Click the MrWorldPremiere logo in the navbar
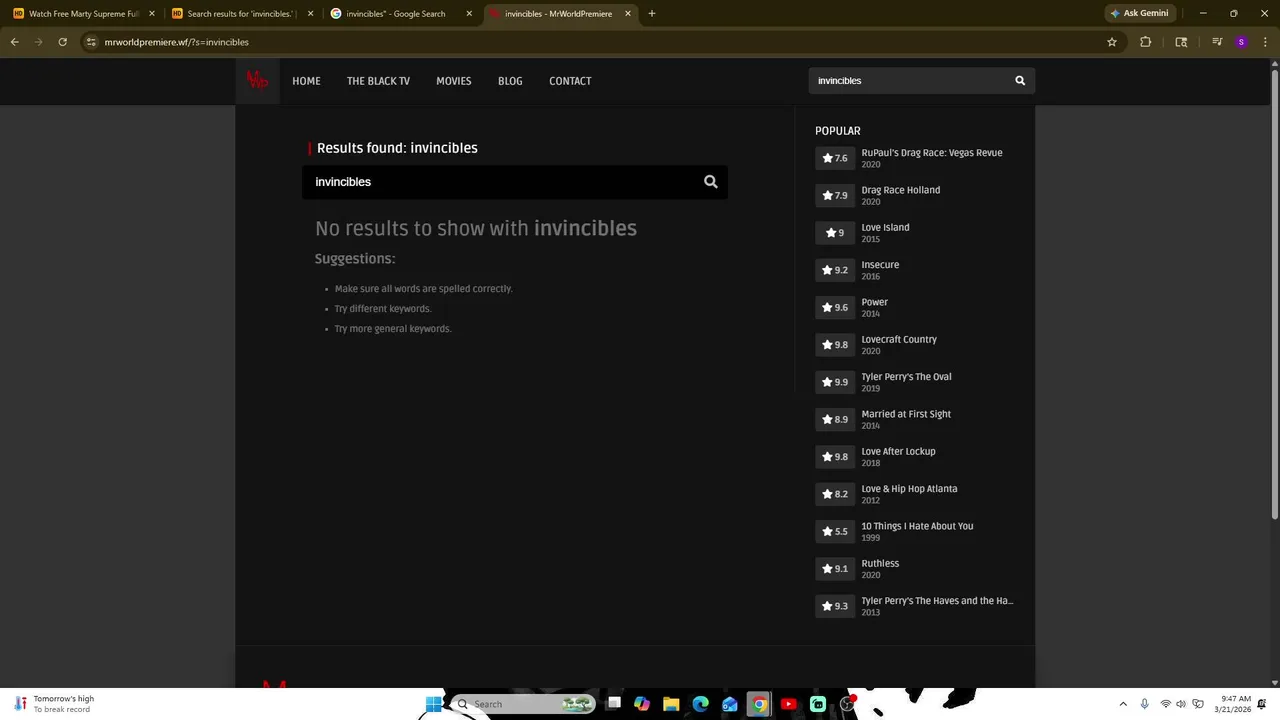 coord(257,81)
